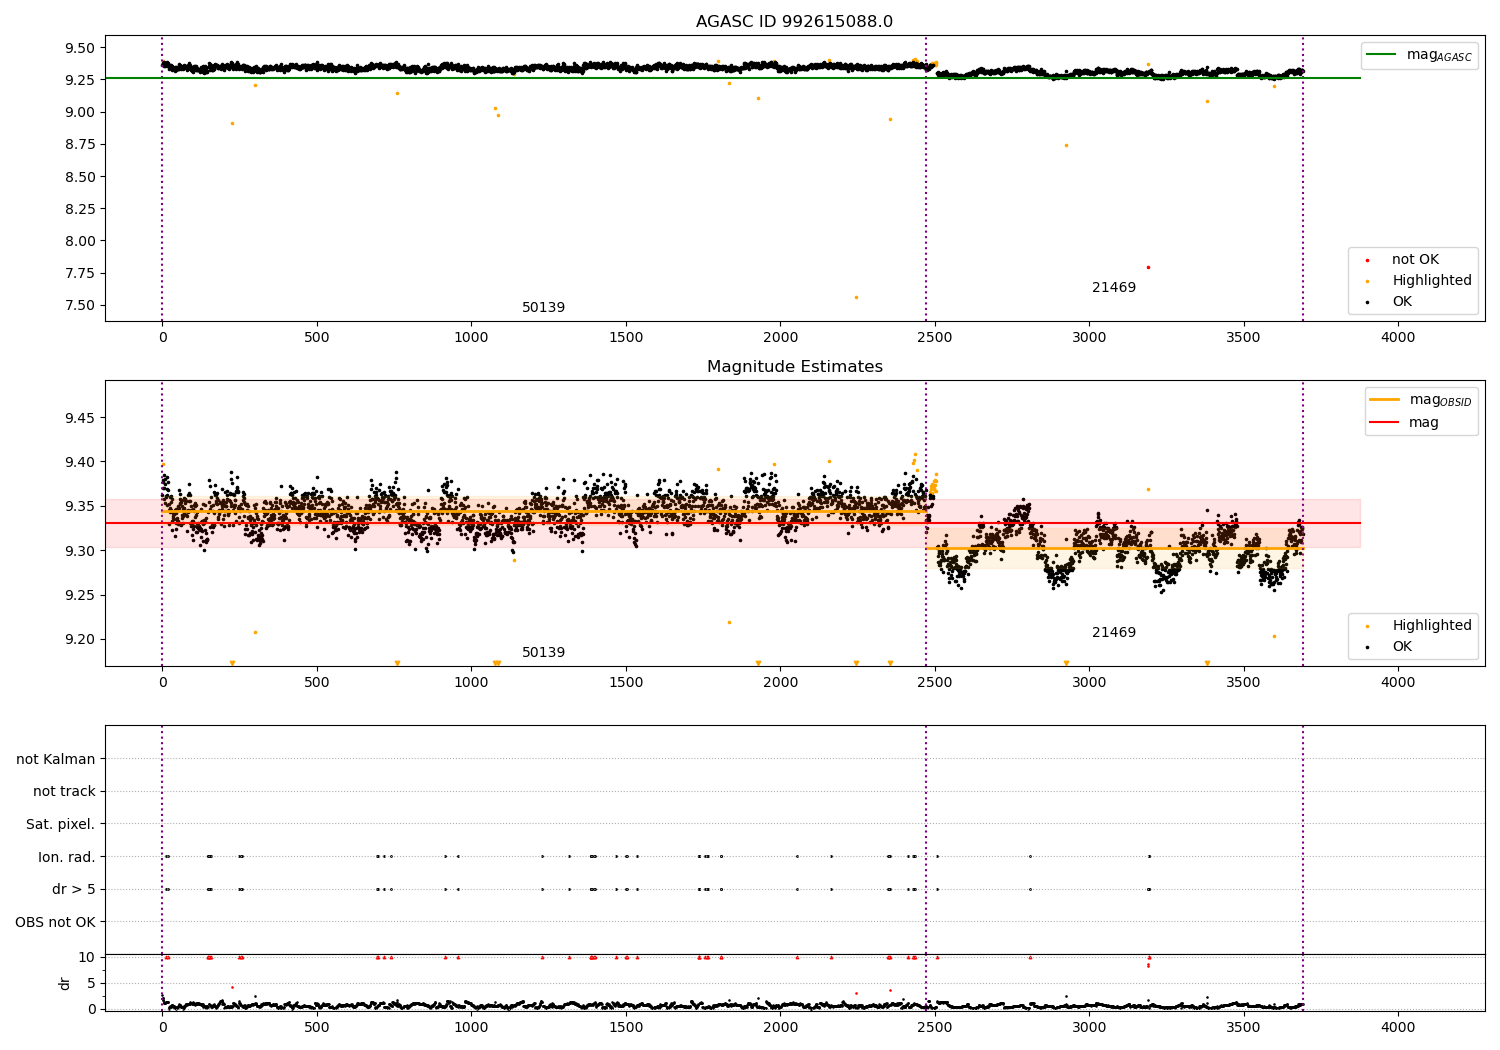This screenshot has height=1050, width=1500.
Task: Click the 'OK' entry in the Magnitude Estimates legend
Action: pos(1402,646)
